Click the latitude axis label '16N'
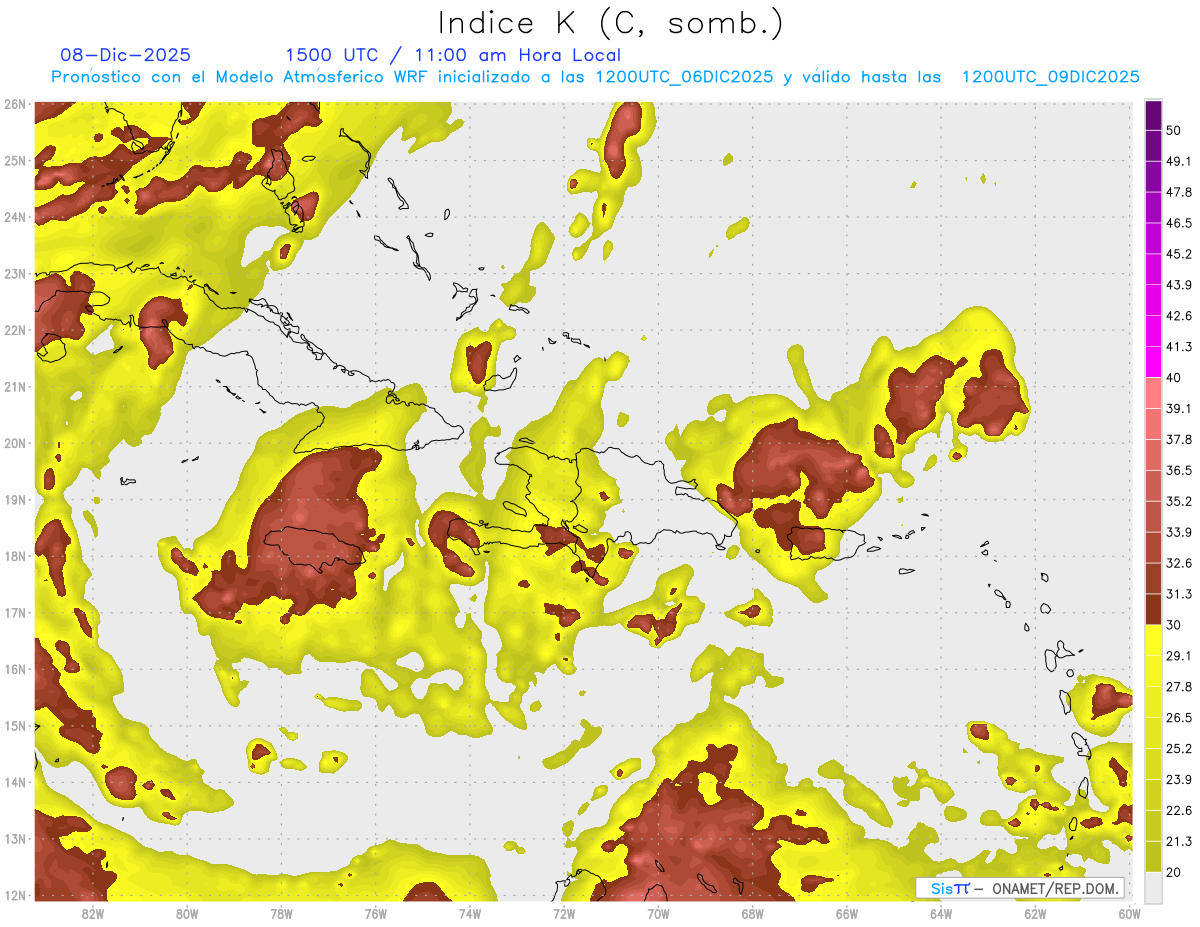 (x=15, y=669)
